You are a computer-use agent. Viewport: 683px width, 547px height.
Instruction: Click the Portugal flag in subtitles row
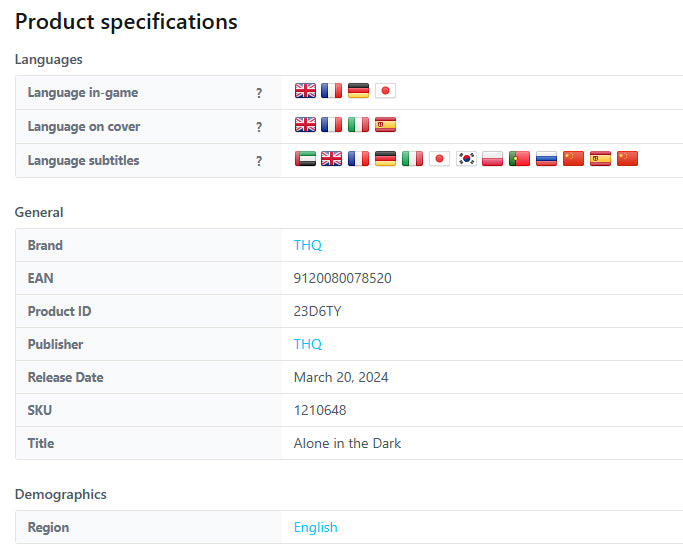click(519, 159)
